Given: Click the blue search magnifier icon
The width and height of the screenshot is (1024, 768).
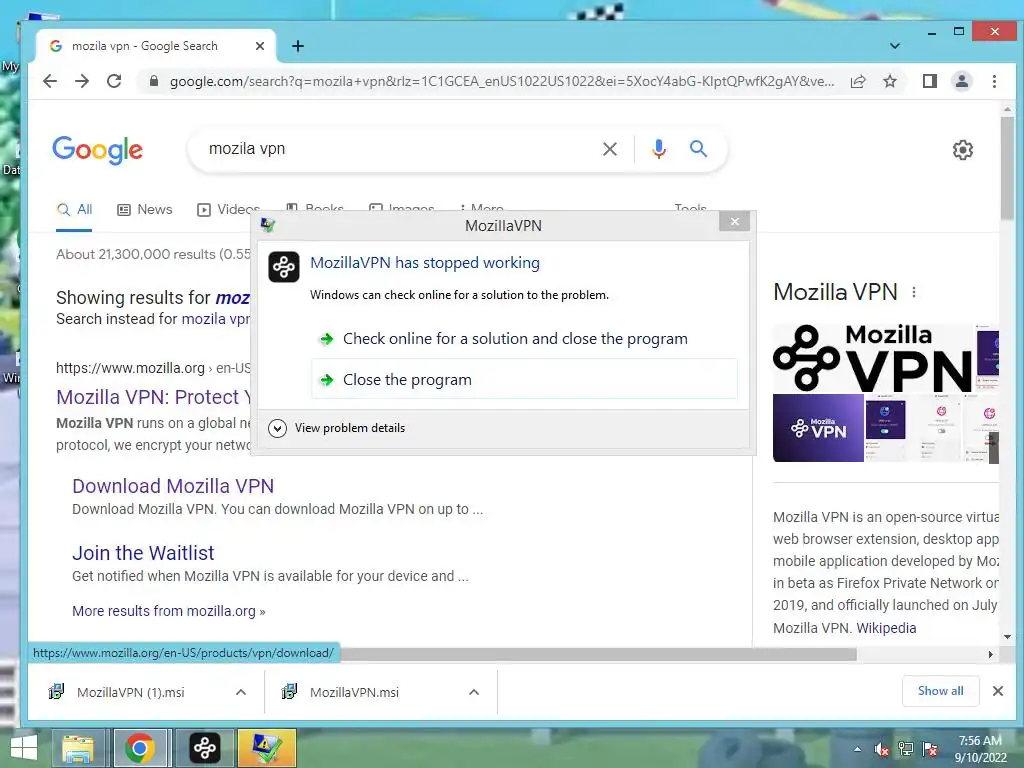Looking at the screenshot, I should tap(698, 149).
